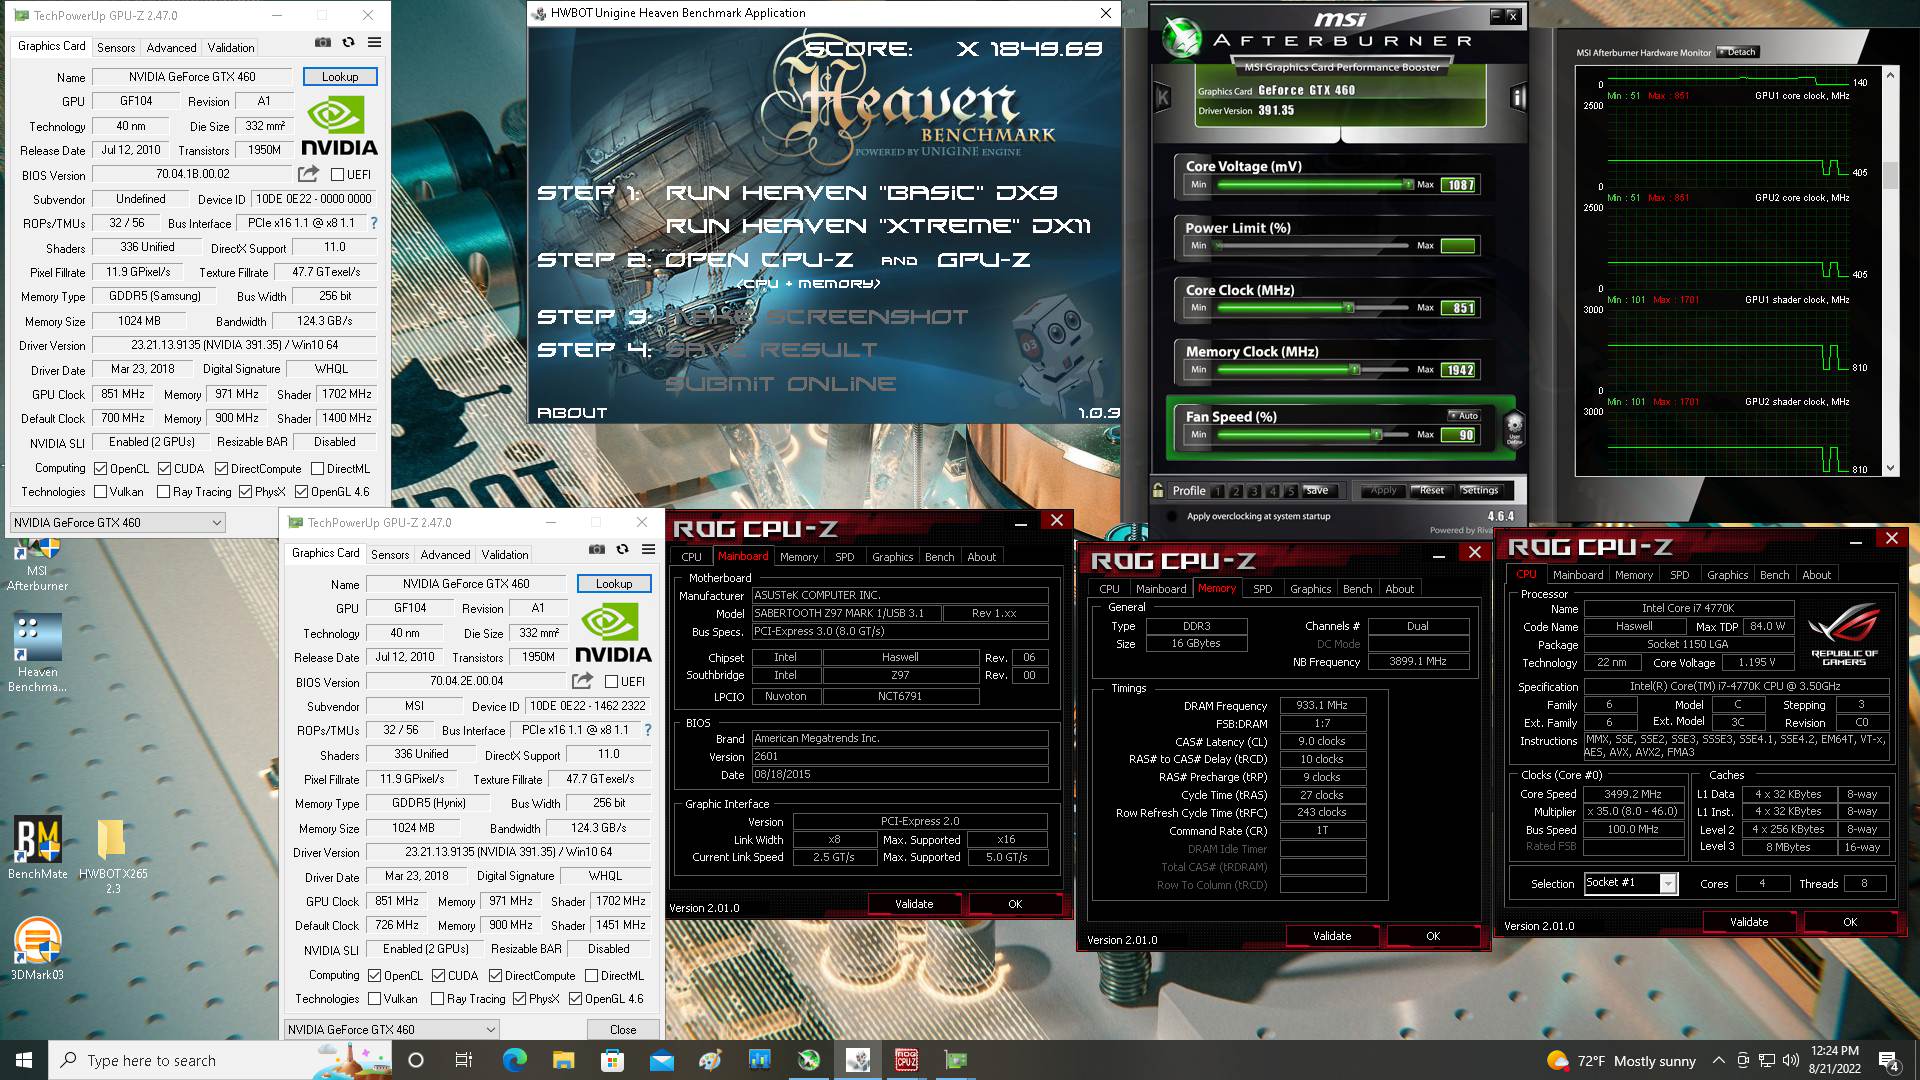Screen dimensions: 1920x1080
Task: Toggle UEFI checkbox in top GPU-Z window
Action: pos(337,175)
